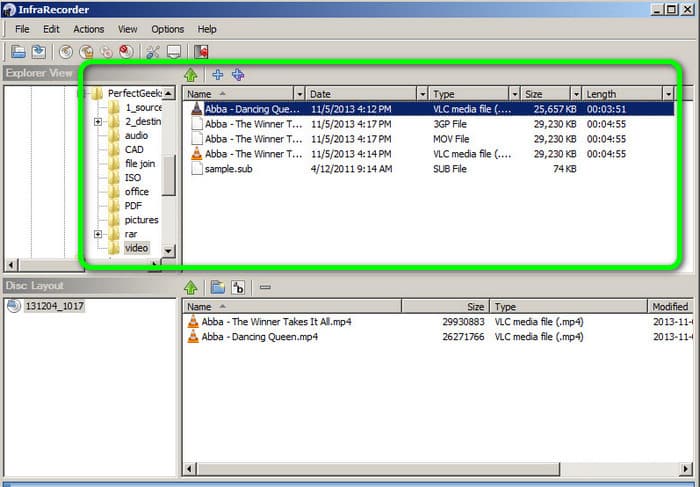This screenshot has width=700, height=487.
Task: Open the Type column dropdown arrow
Action: (x=515, y=94)
